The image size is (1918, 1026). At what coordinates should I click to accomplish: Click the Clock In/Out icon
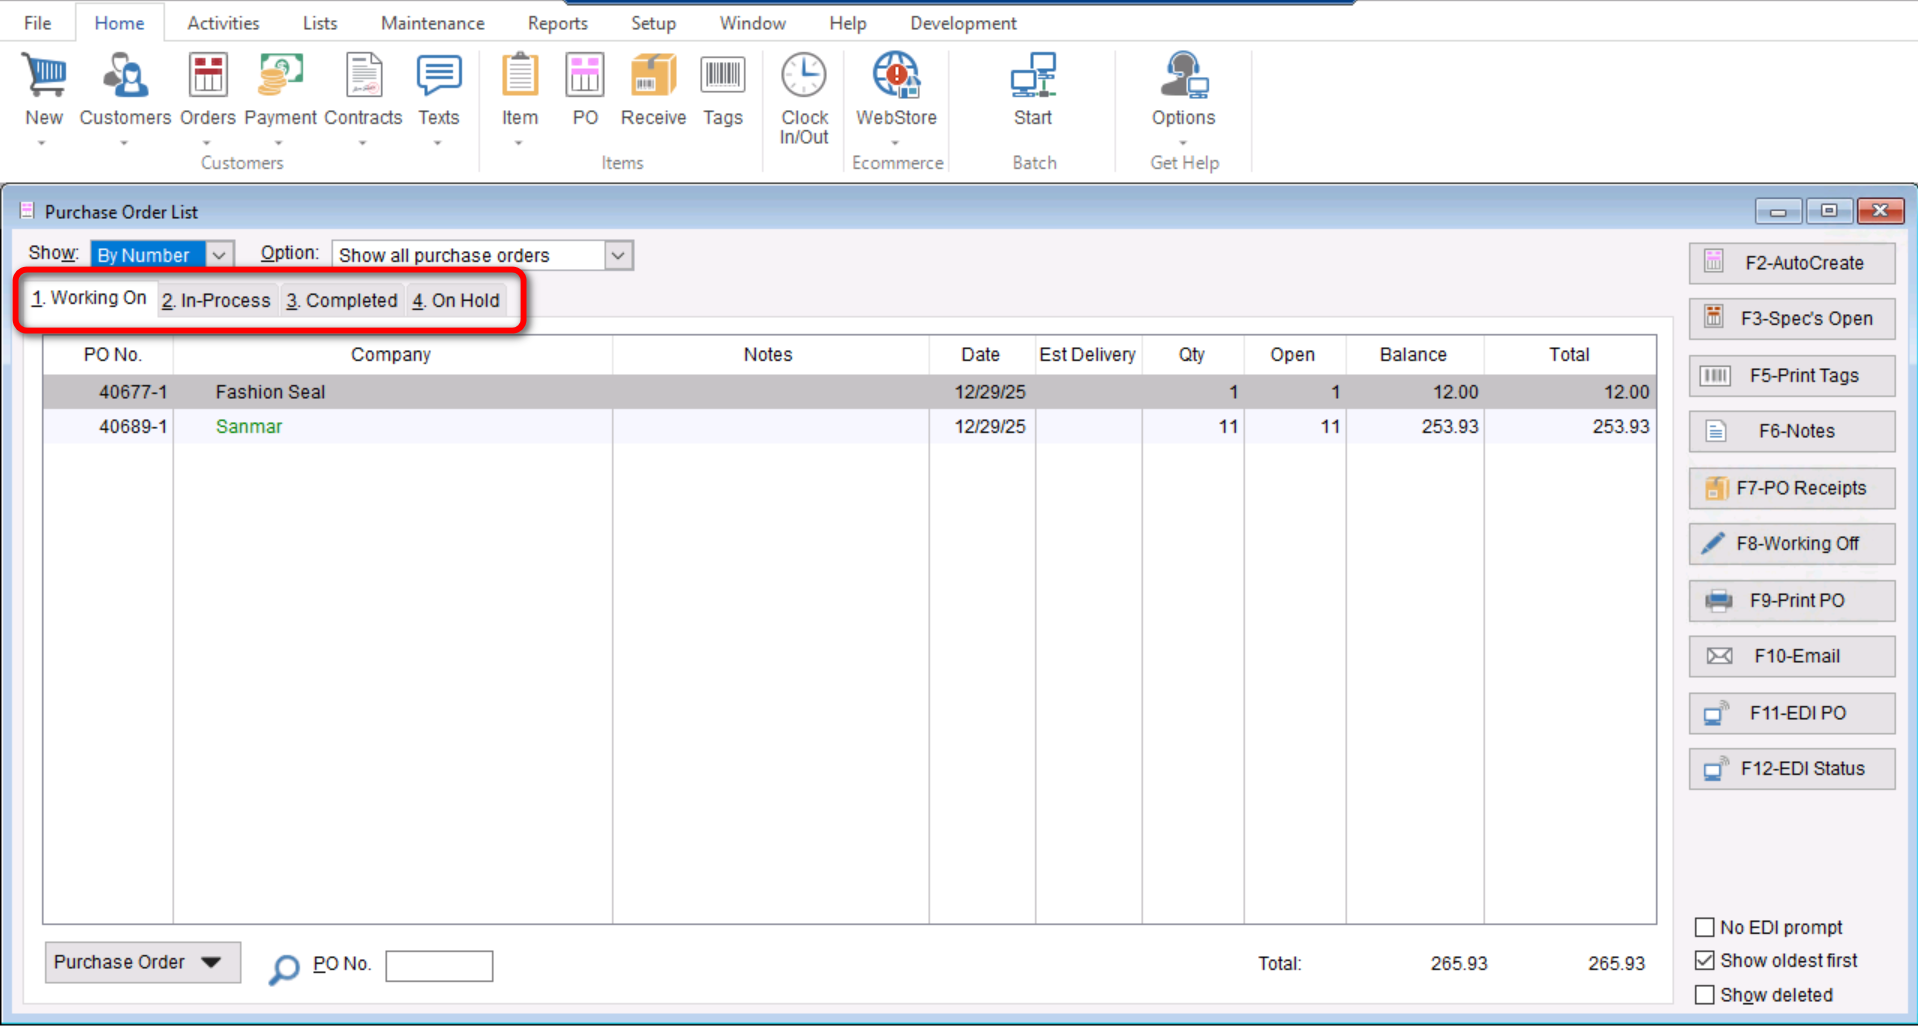[x=804, y=77]
